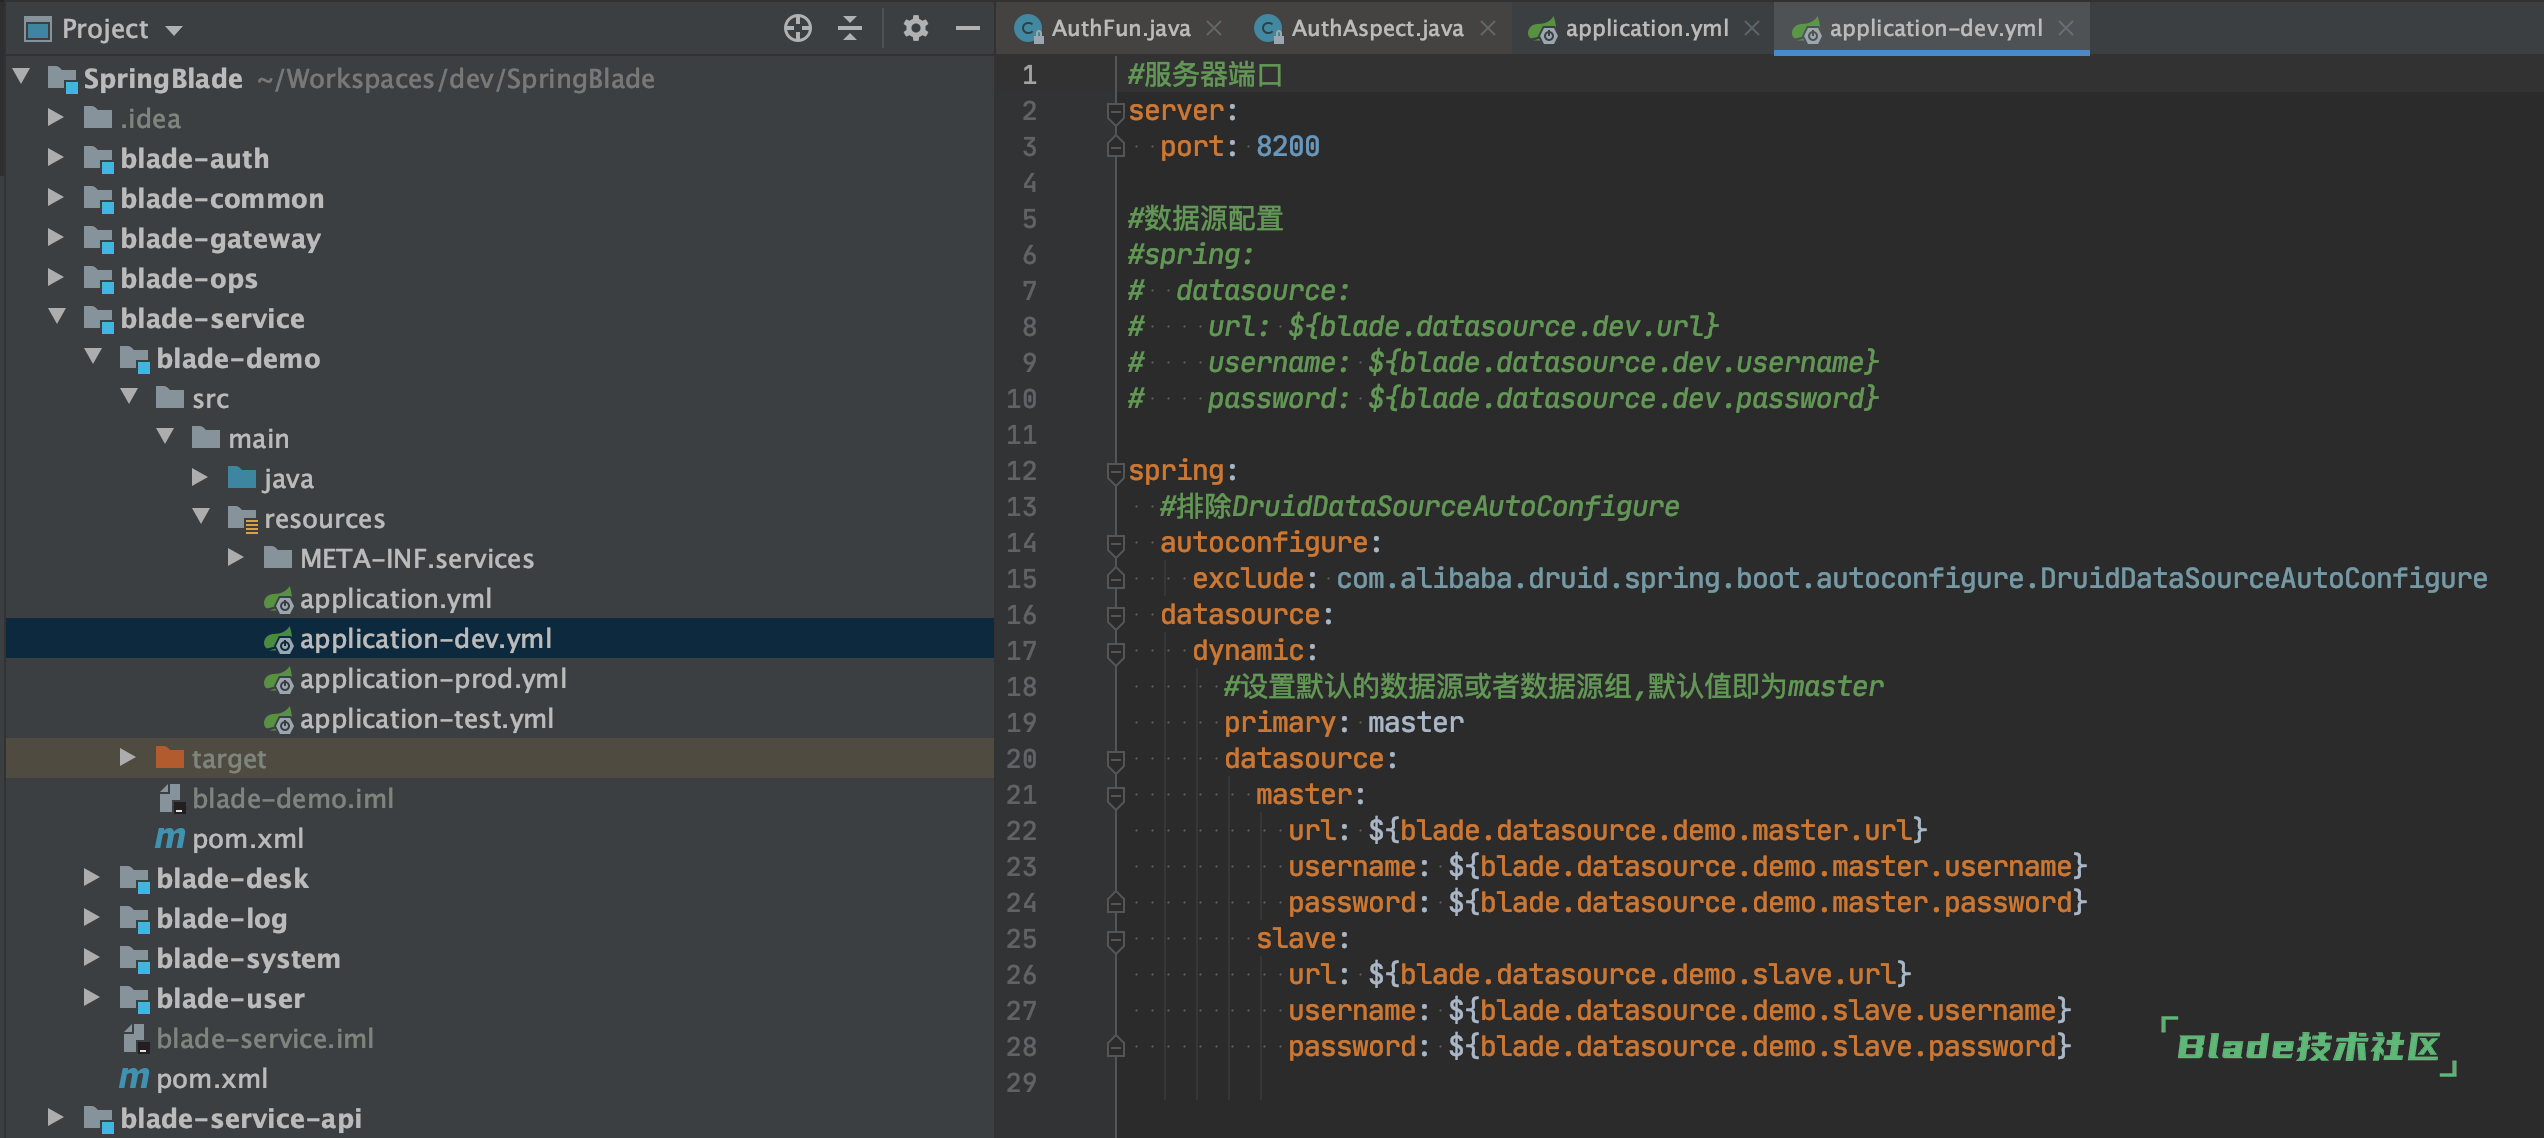Fold the server block at line 2

pyautogui.click(x=1116, y=111)
